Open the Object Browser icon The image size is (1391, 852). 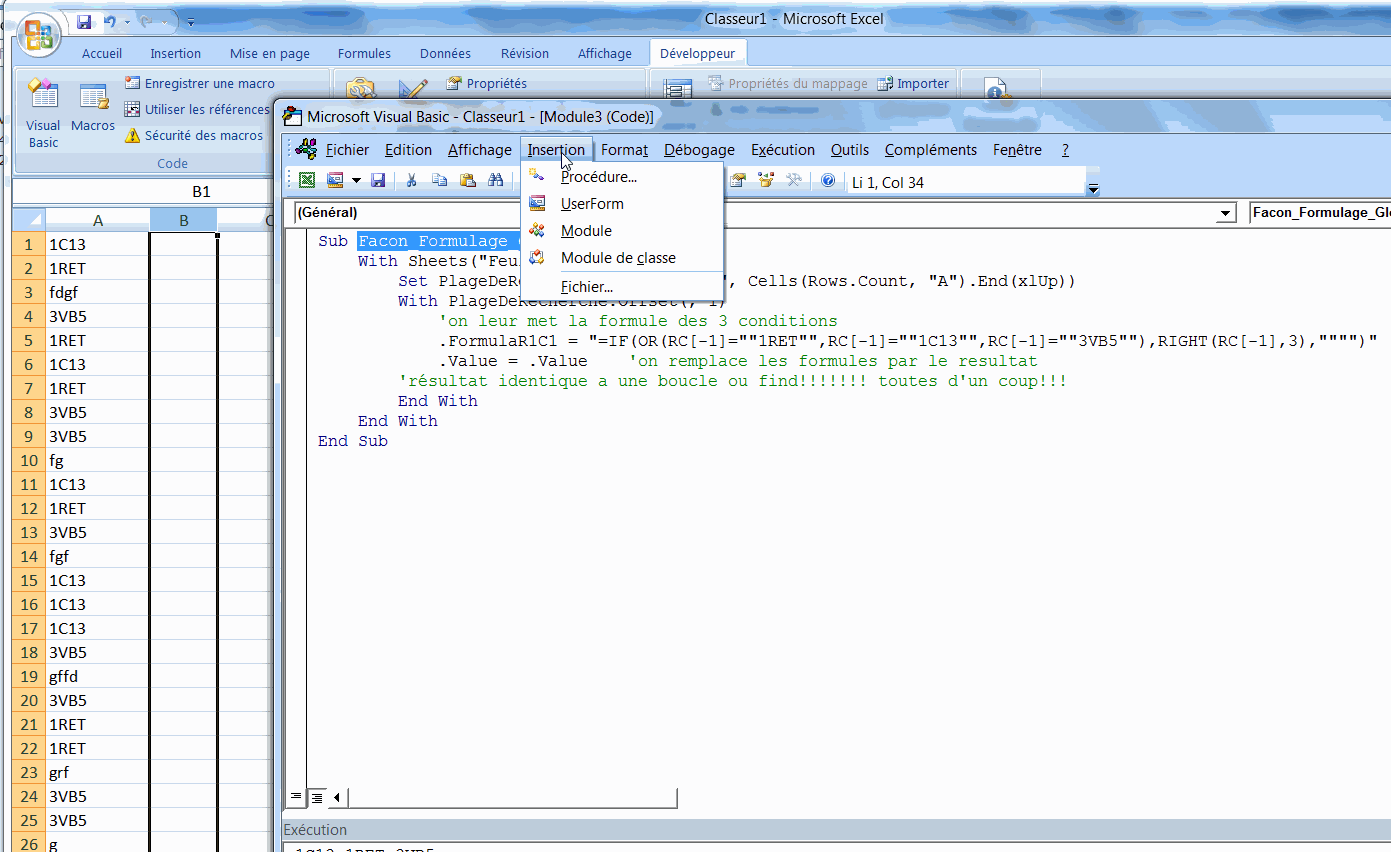coord(766,181)
